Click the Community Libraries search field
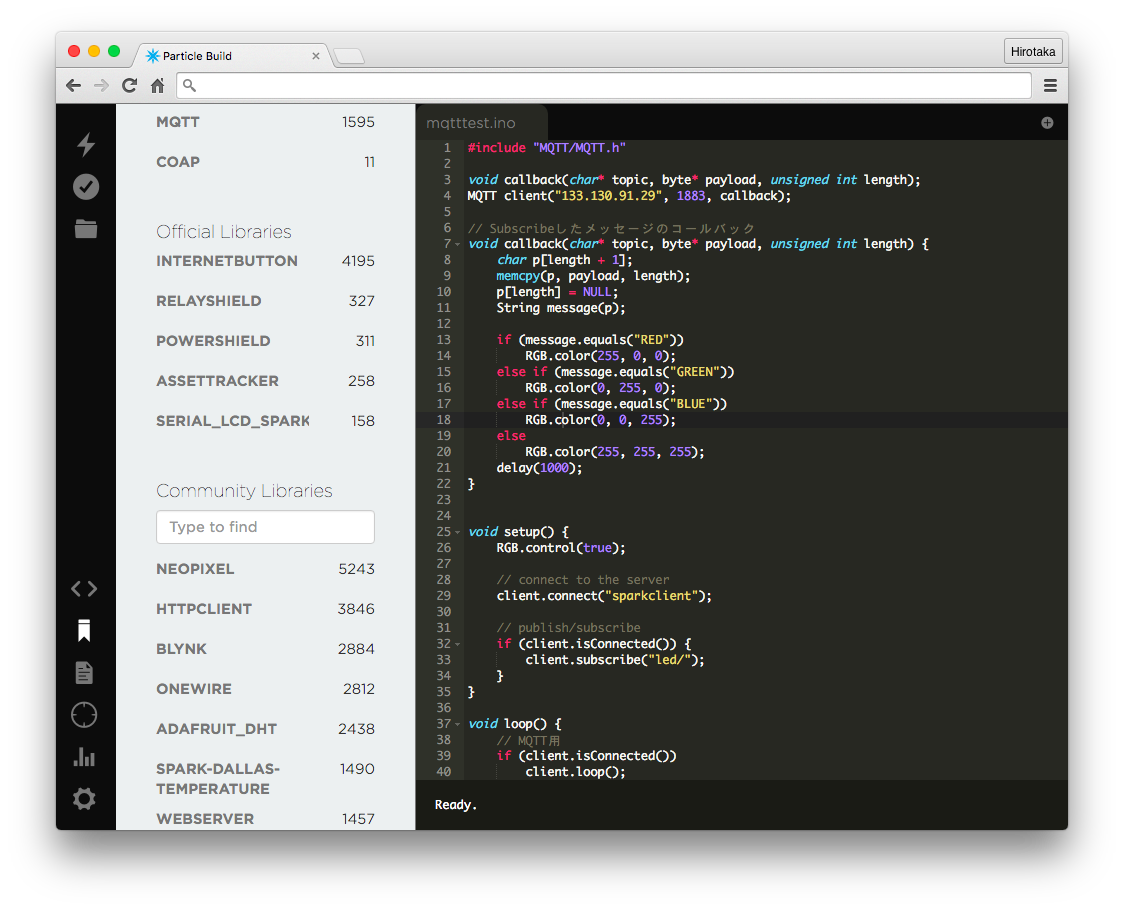 point(265,527)
